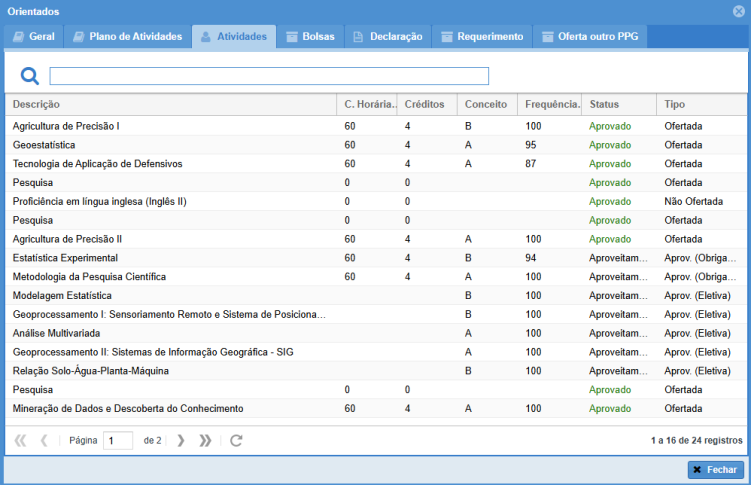This screenshot has width=751, height=485.
Task: Click the page number input box
Action: tap(118, 440)
